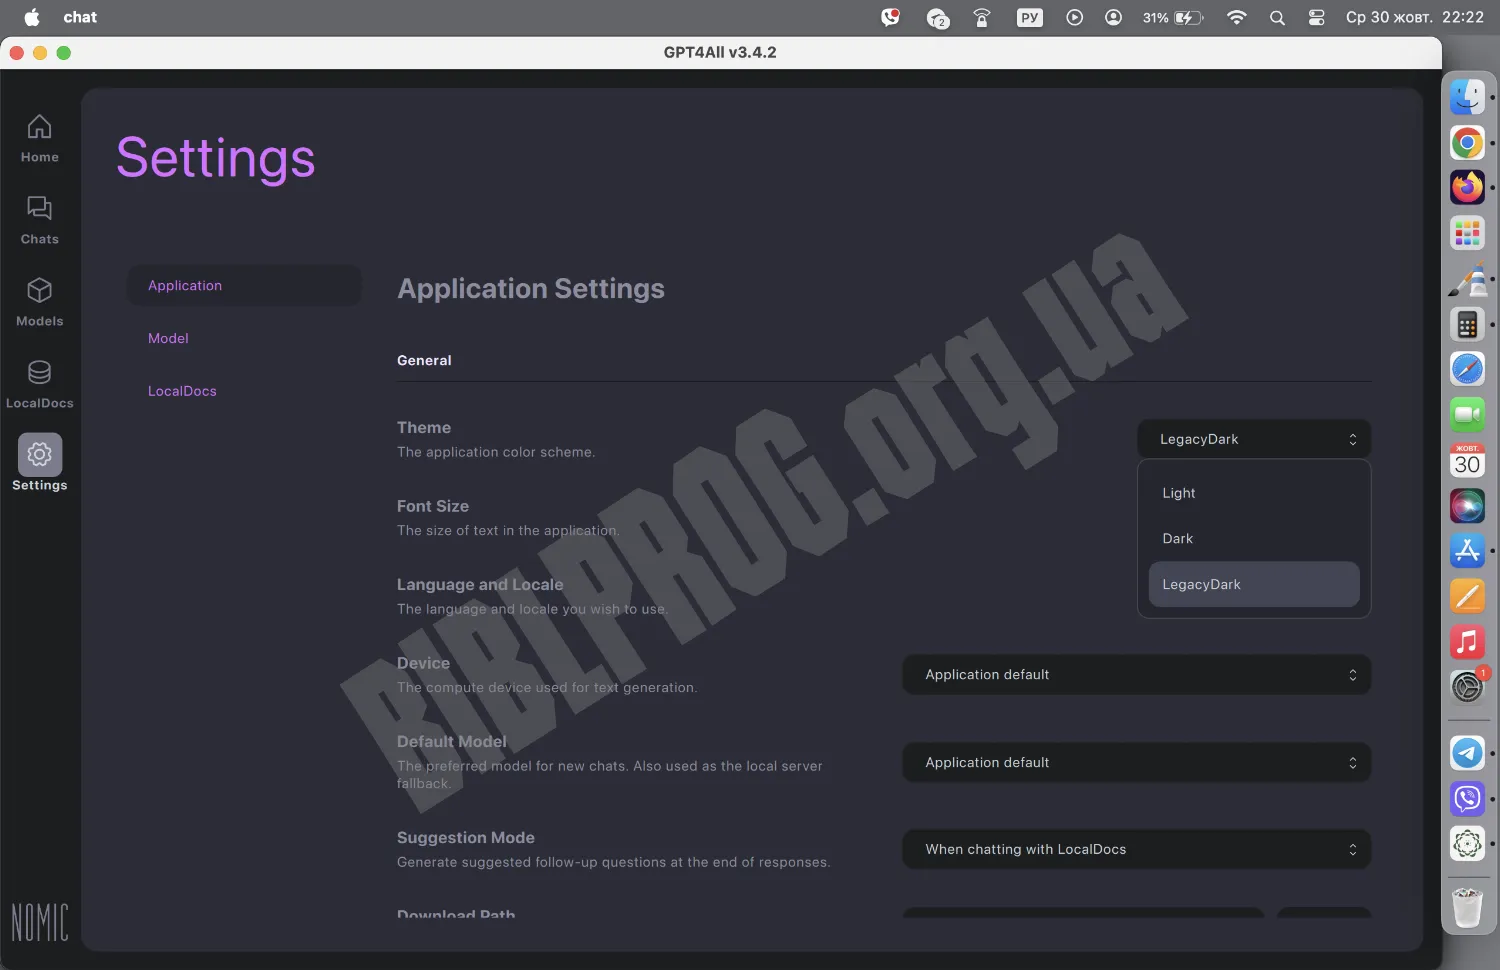Open Control Center
This screenshot has width=1500, height=970.
pyautogui.click(x=1316, y=17)
